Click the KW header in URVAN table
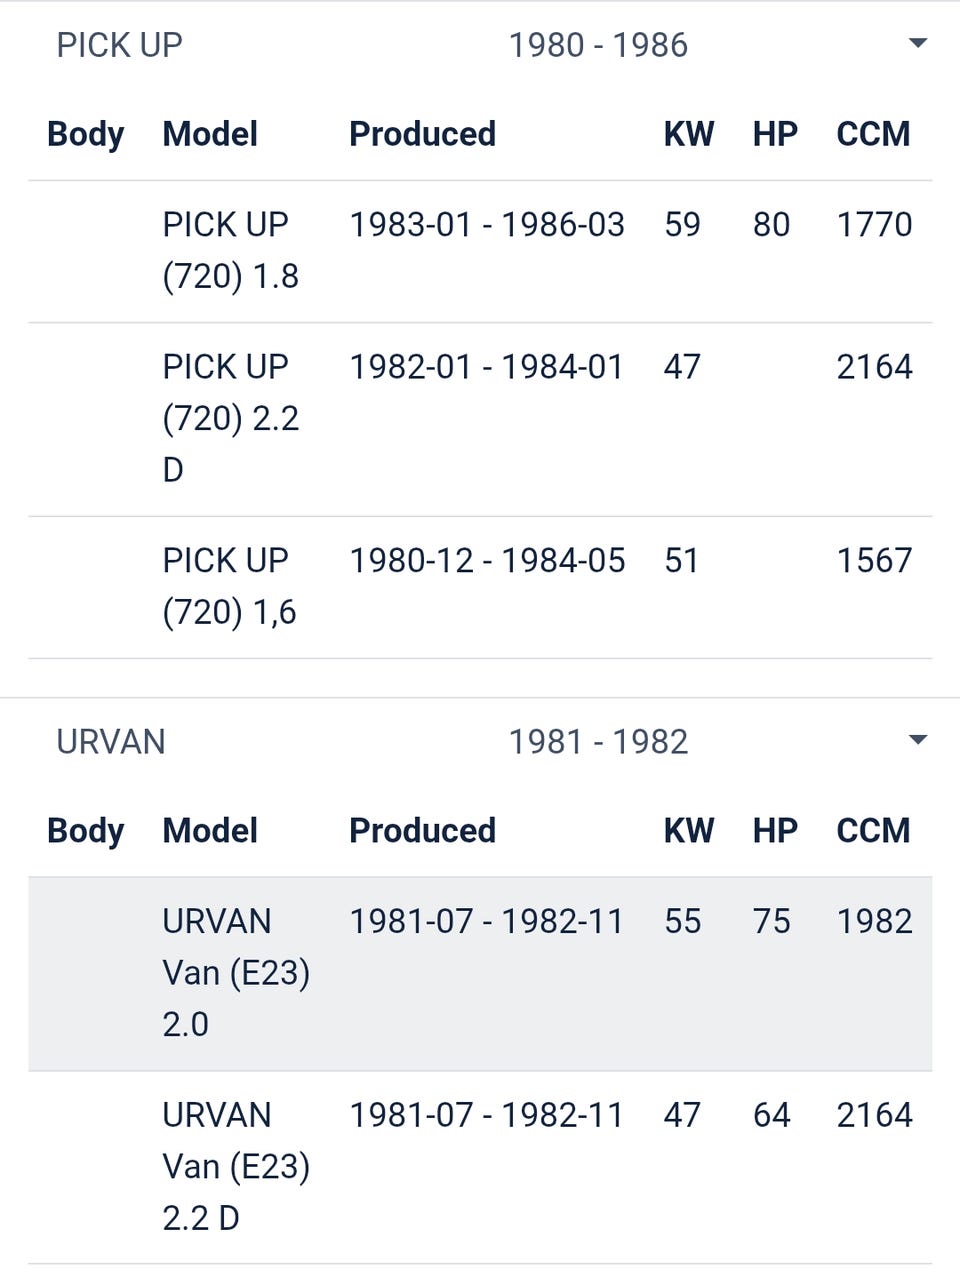 pos(689,831)
